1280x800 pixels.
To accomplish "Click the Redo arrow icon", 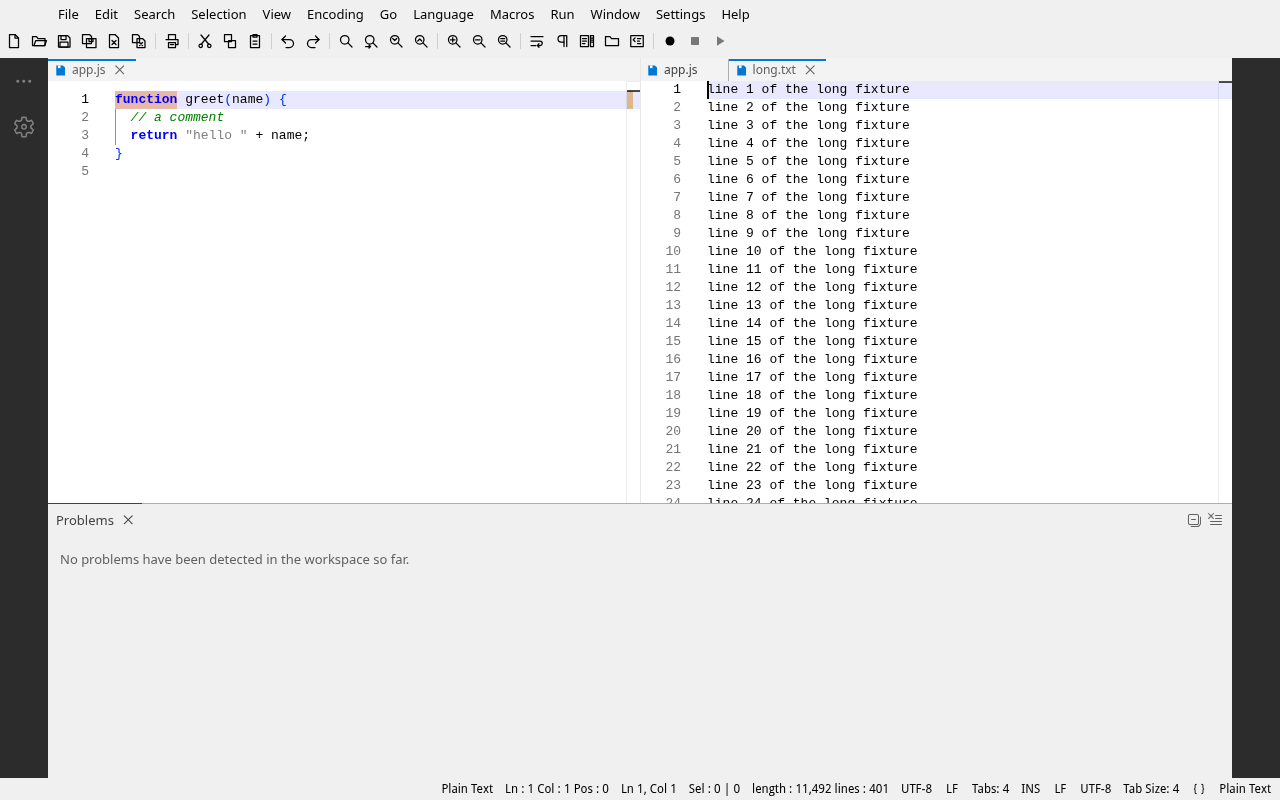I will click(313, 41).
